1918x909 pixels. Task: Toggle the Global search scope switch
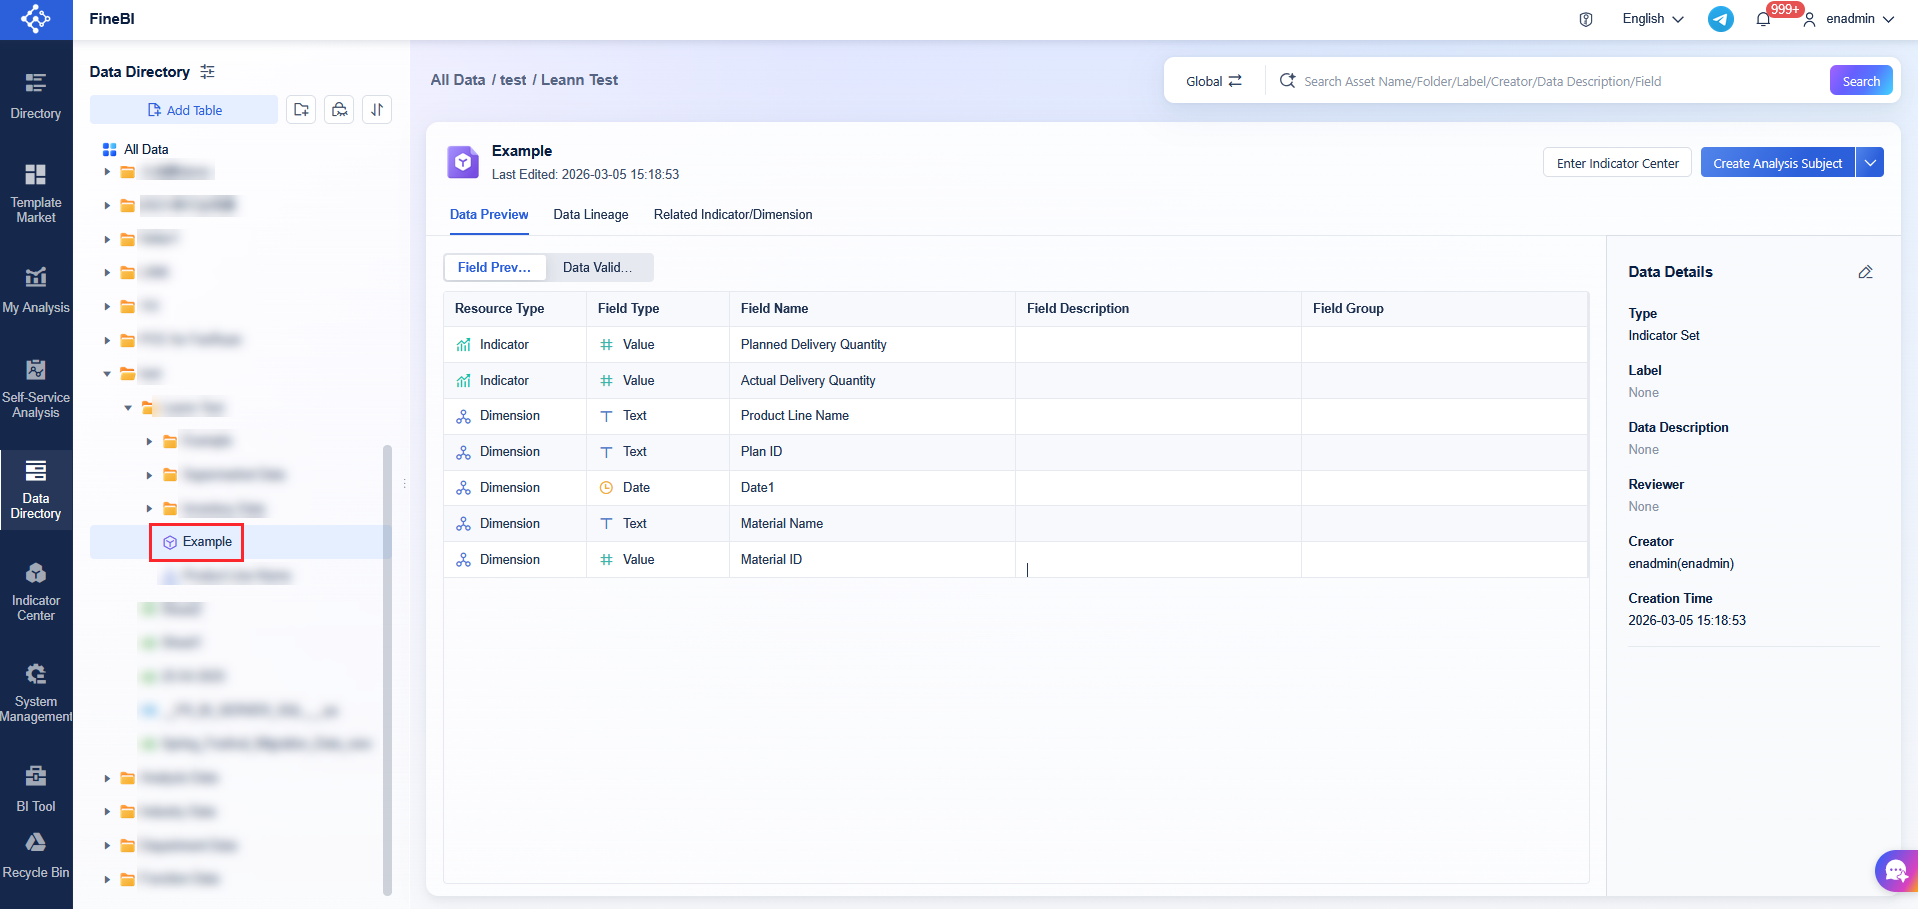pyautogui.click(x=1214, y=81)
